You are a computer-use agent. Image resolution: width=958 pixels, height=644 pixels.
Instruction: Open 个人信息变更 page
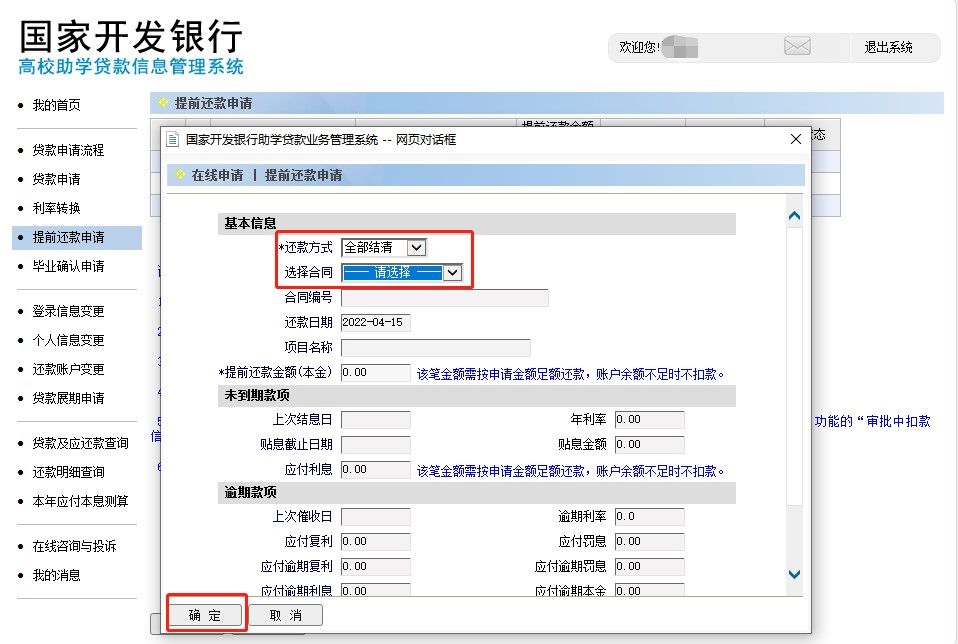(68, 340)
